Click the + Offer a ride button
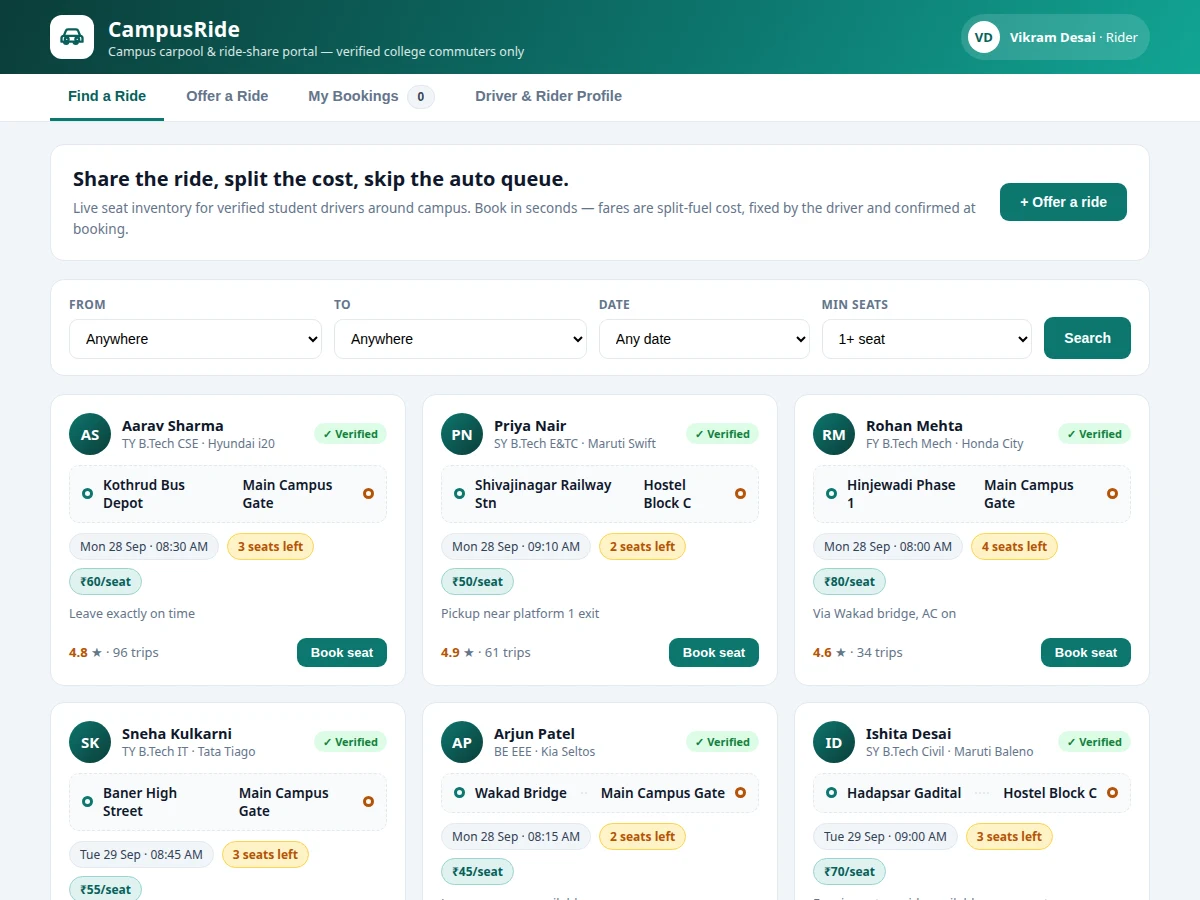 pyautogui.click(x=1063, y=202)
